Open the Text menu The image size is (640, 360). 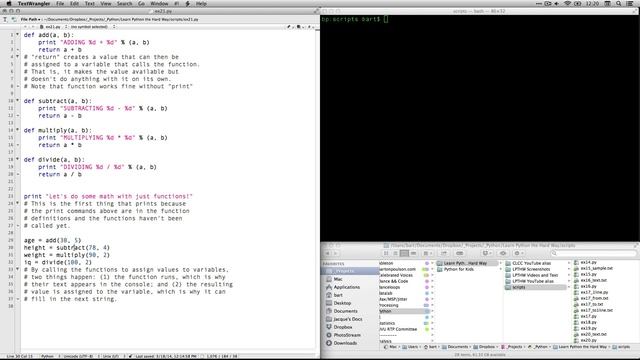[89, 3]
